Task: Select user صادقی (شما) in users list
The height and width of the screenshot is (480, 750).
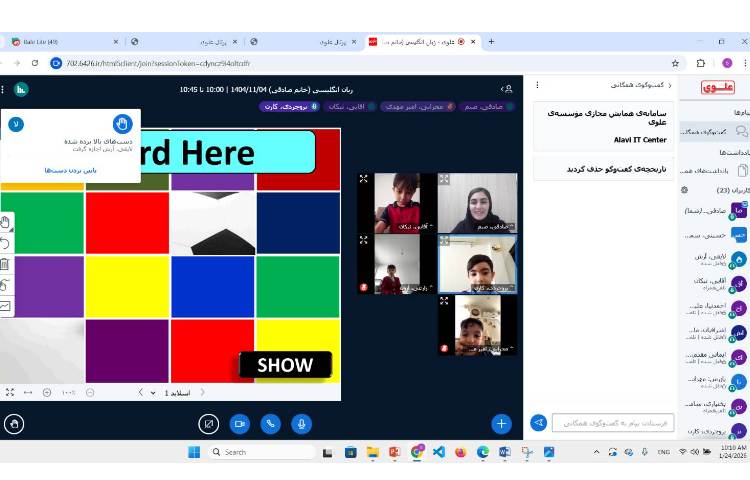Action: pos(715,210)
